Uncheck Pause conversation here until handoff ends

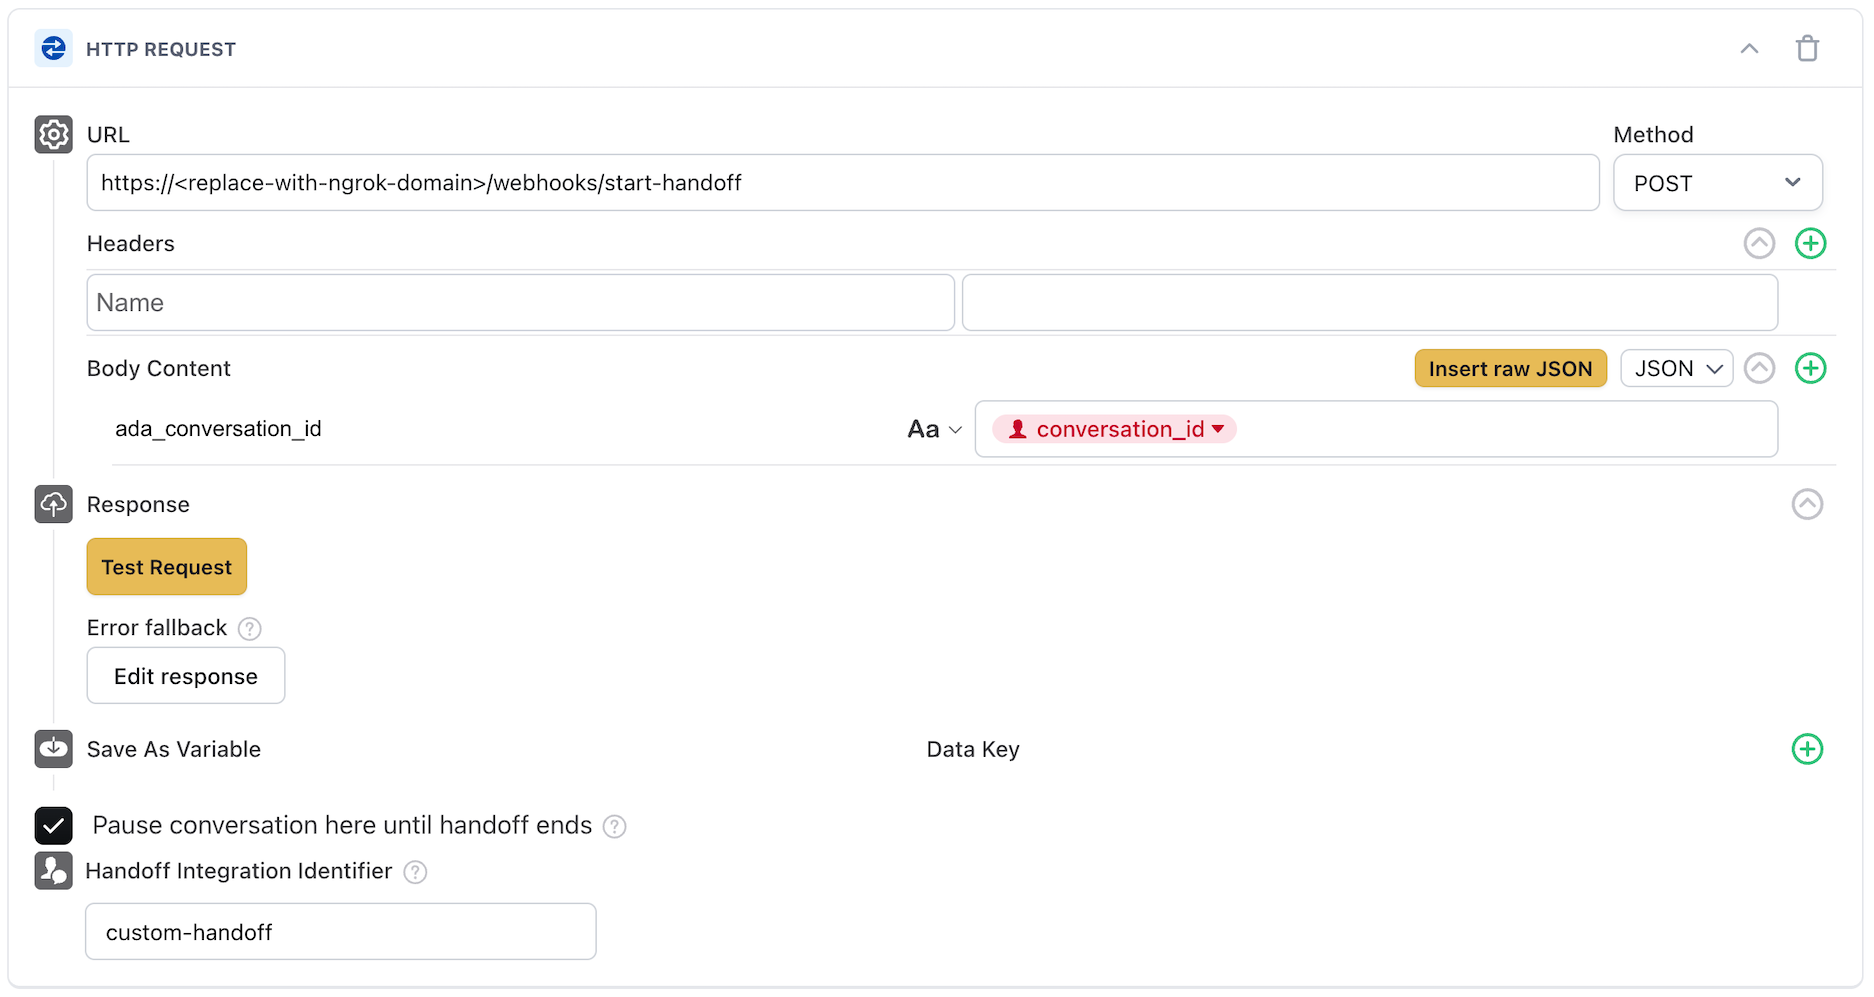point(53,825)
